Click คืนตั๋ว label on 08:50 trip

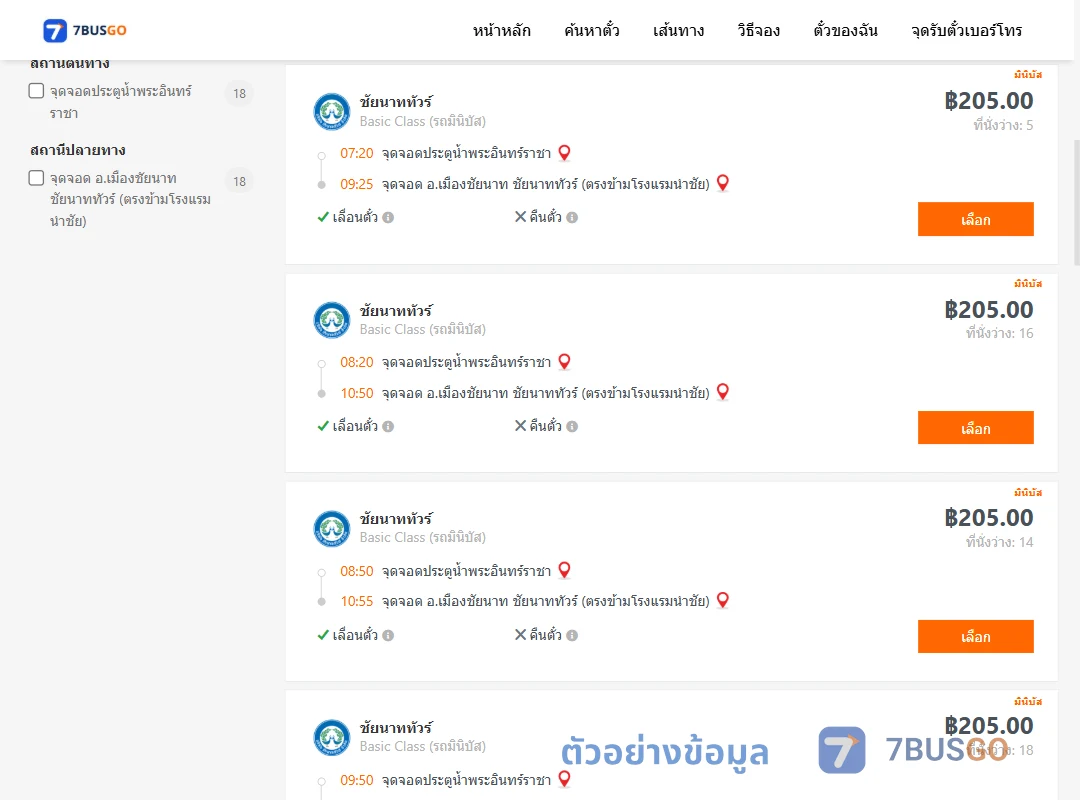coord(546,635)
